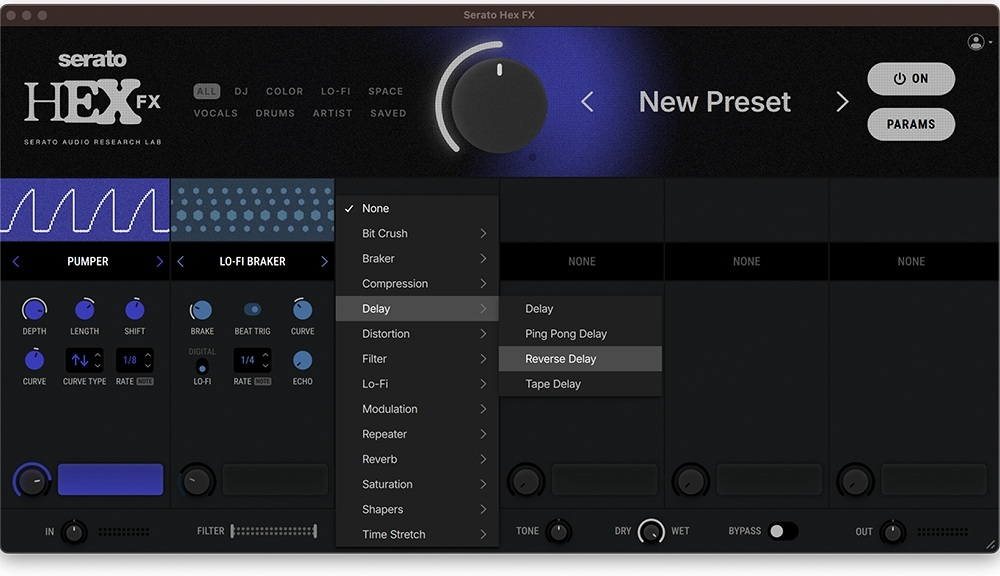Image resolution: width=1000 pixels, height=576 pixels.
Task: Click the Lo-Fi Braker CURVE knob
Action: pyautogui.click(x=302, y=310)
